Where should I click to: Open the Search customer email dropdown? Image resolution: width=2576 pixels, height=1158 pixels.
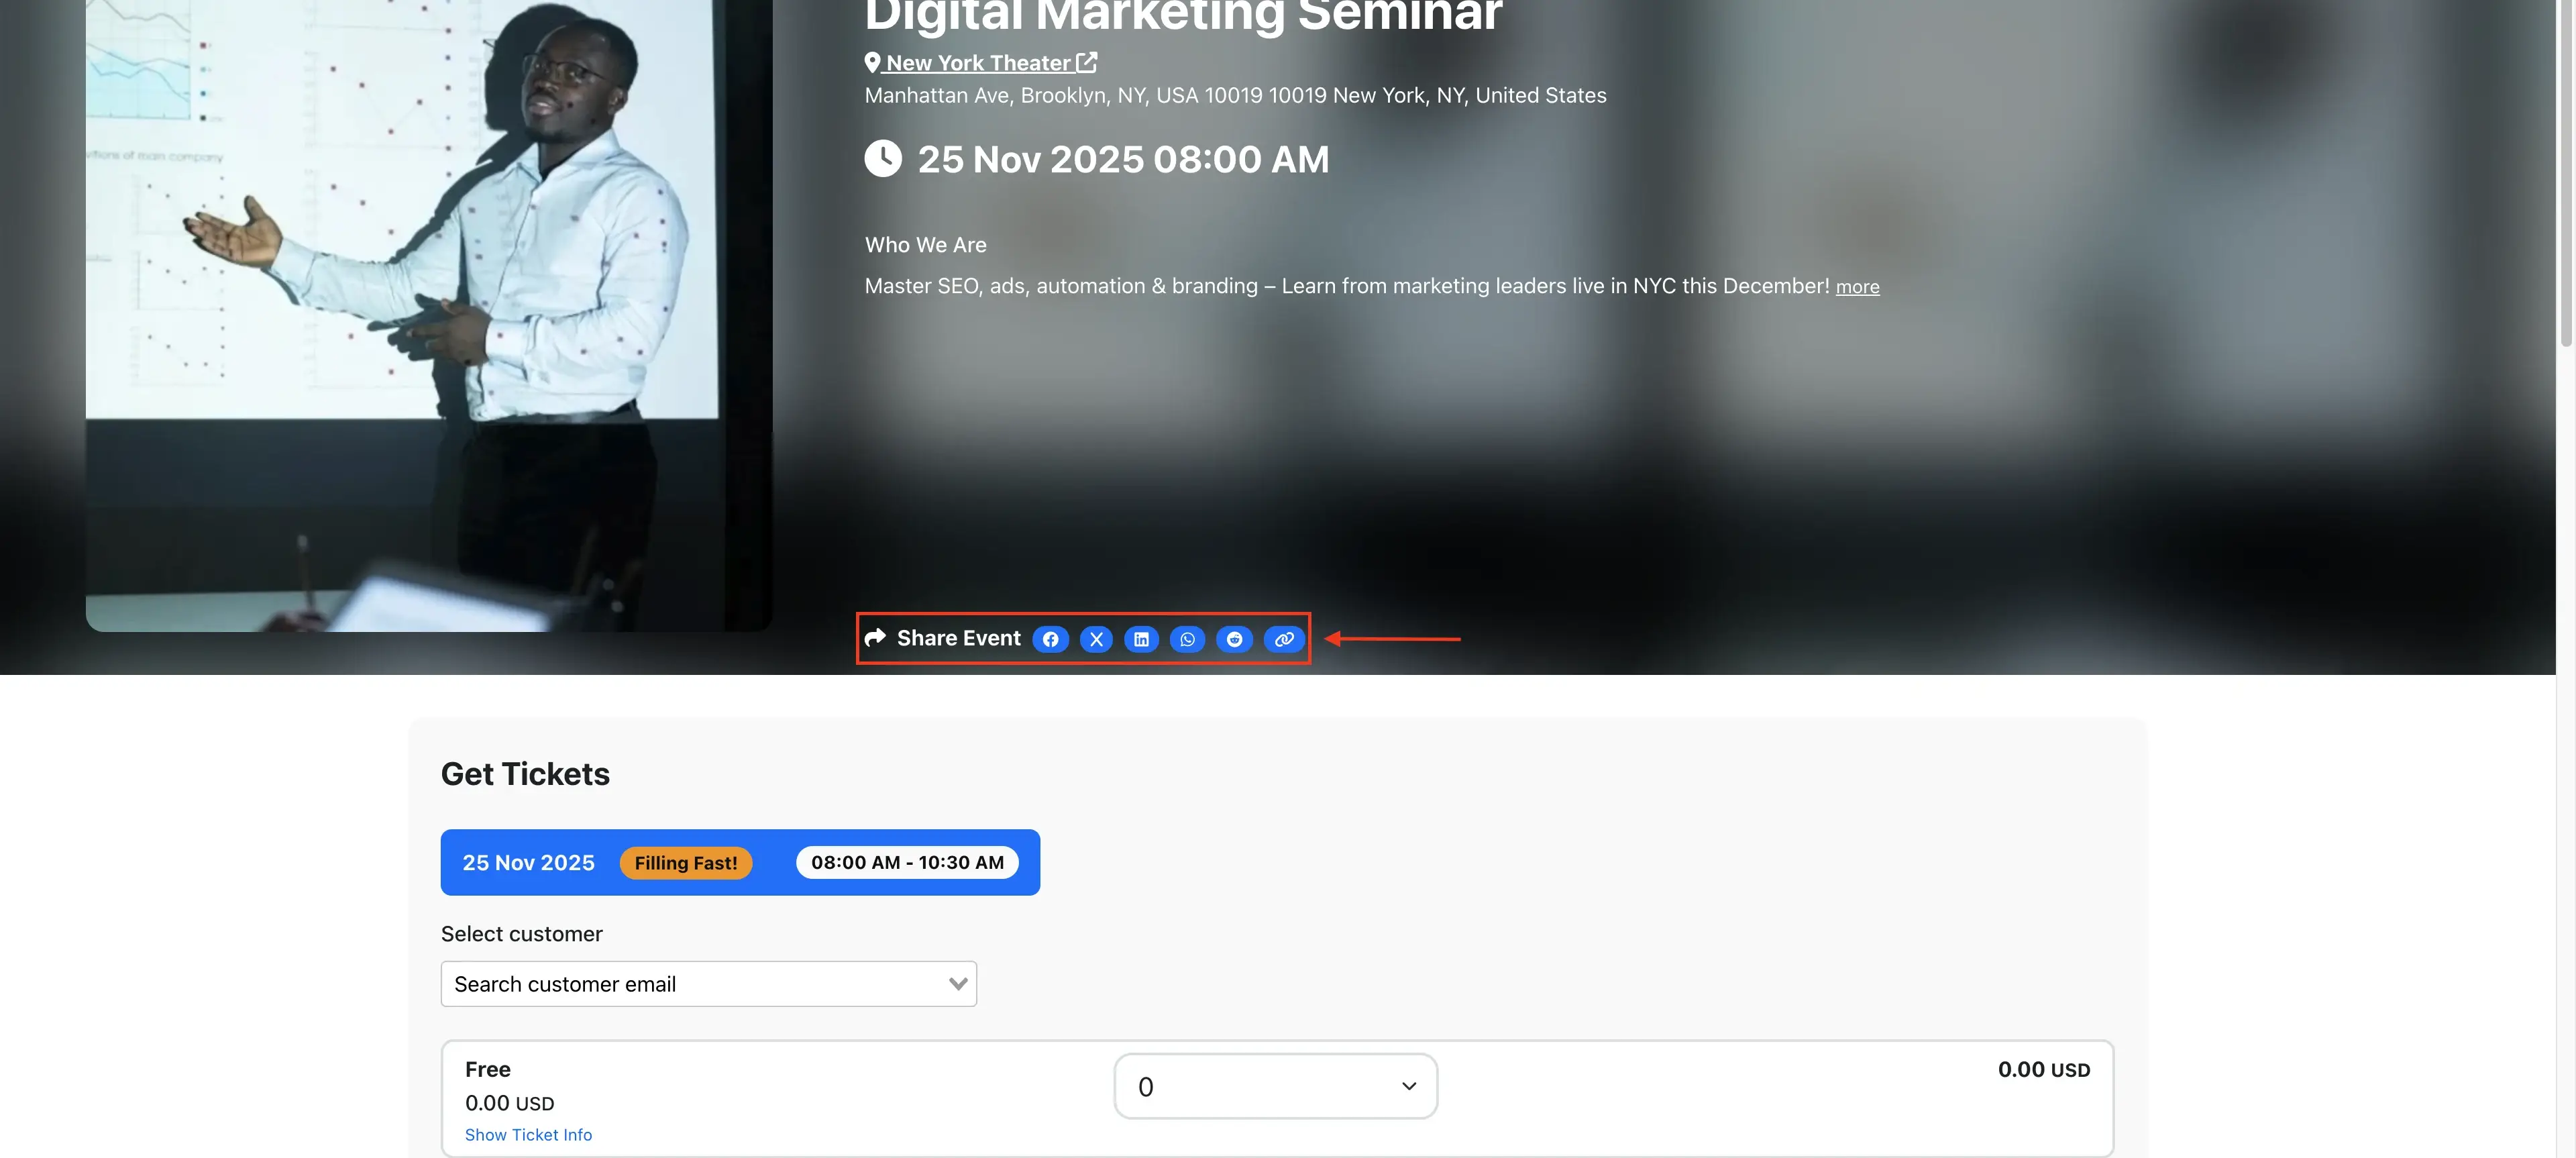[x=708, y=984]
